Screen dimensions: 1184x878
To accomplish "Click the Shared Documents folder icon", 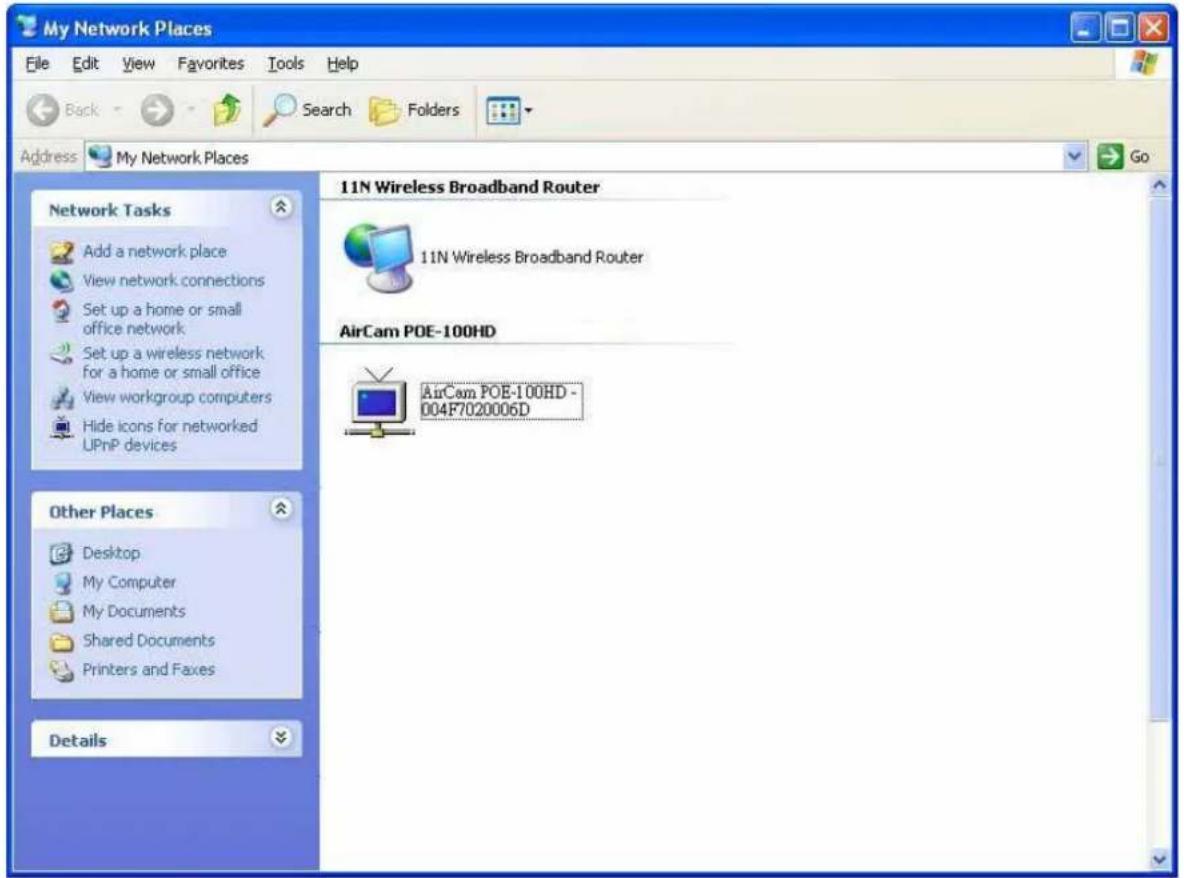I will 62,641.
